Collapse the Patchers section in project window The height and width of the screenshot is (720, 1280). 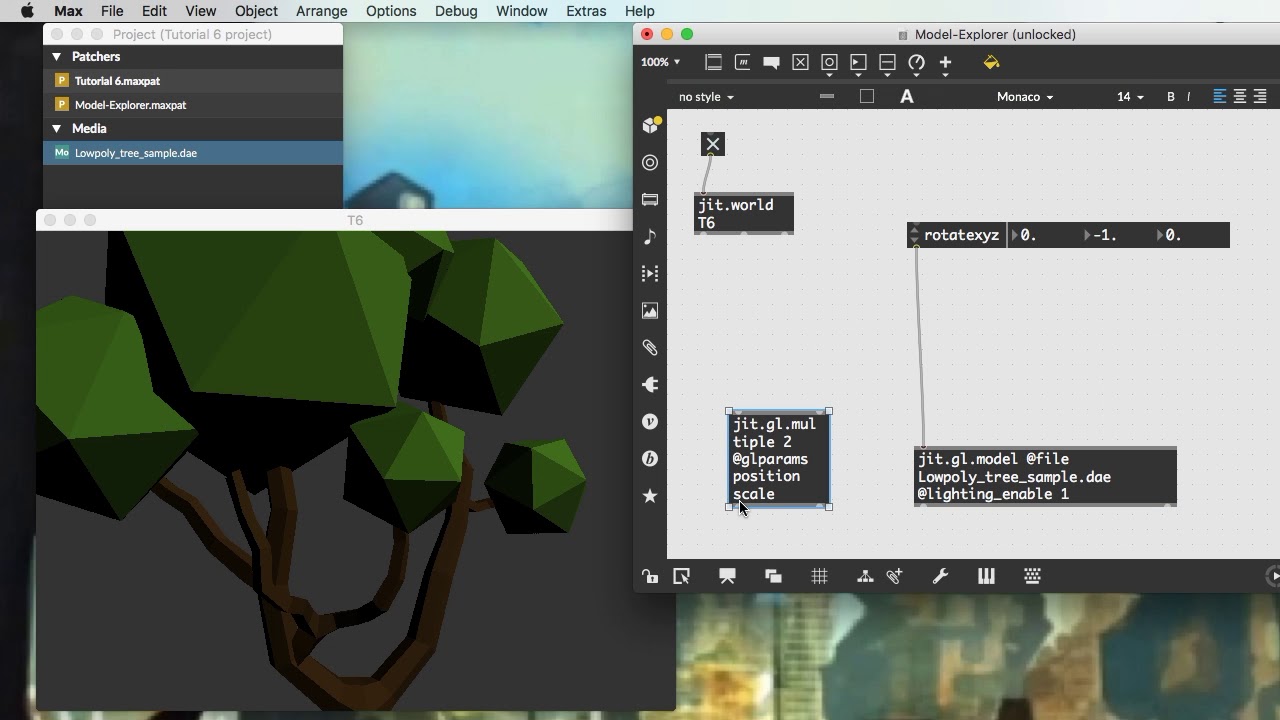pos(56,57)
